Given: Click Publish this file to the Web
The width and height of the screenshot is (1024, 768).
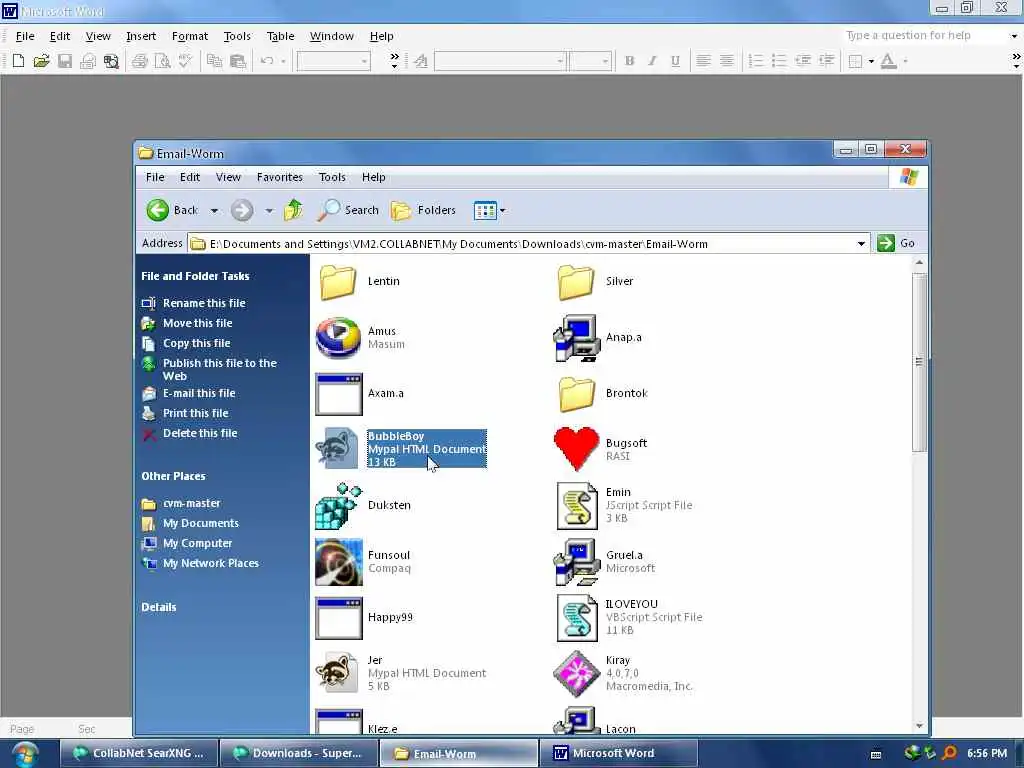Looking at the screenshot, I should tap(219, 370).
